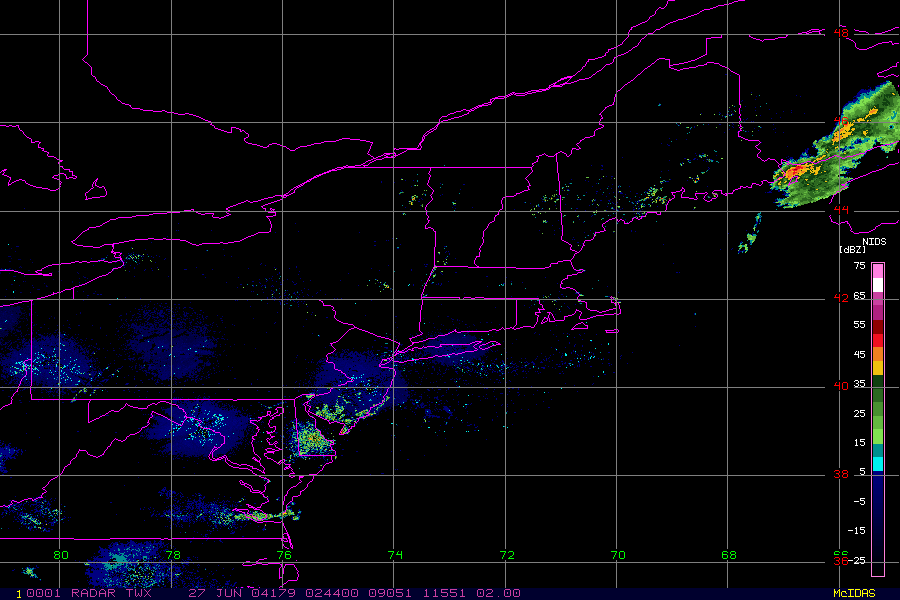Click the 25 dBZ legend value
This screenshot has height=600, width=900.
click(859, 414)
